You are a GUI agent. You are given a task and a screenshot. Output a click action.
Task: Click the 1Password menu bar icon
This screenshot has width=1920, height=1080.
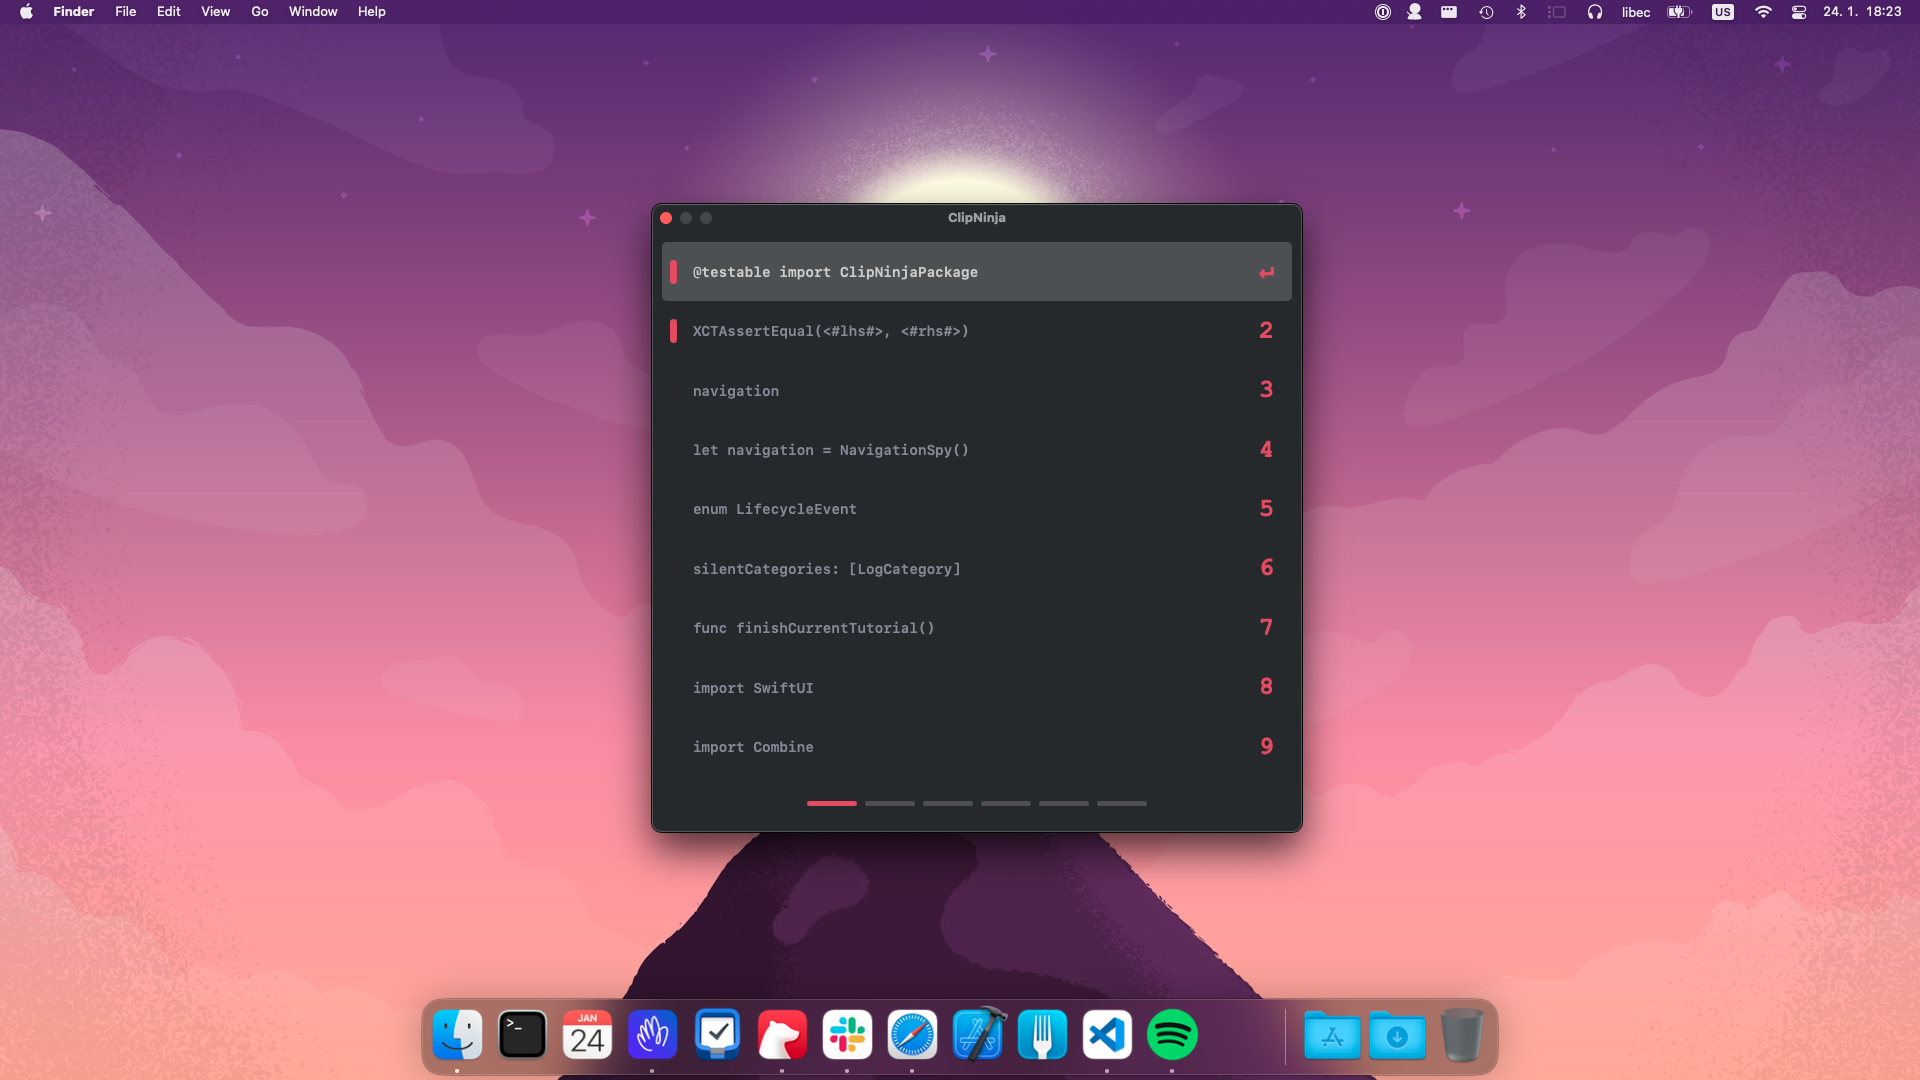[1382, 12]
